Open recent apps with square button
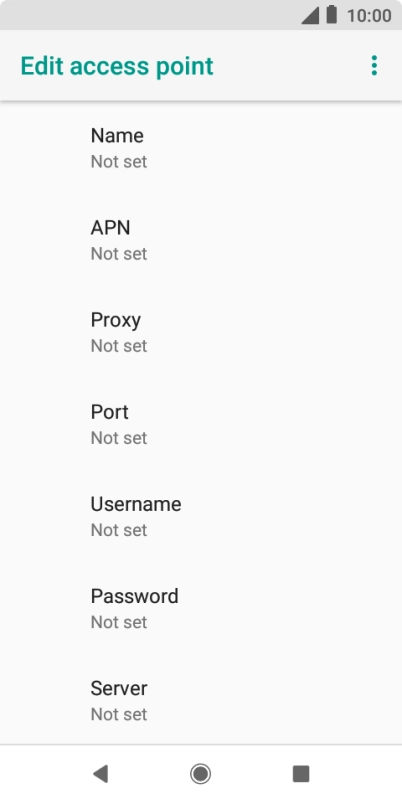This screenshot has width=402, height=804. point(301,773)
